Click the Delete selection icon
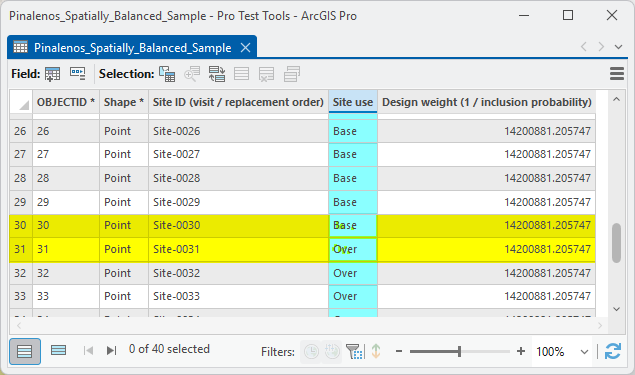This screenshot has height=375, width=635. pos(266,74)
